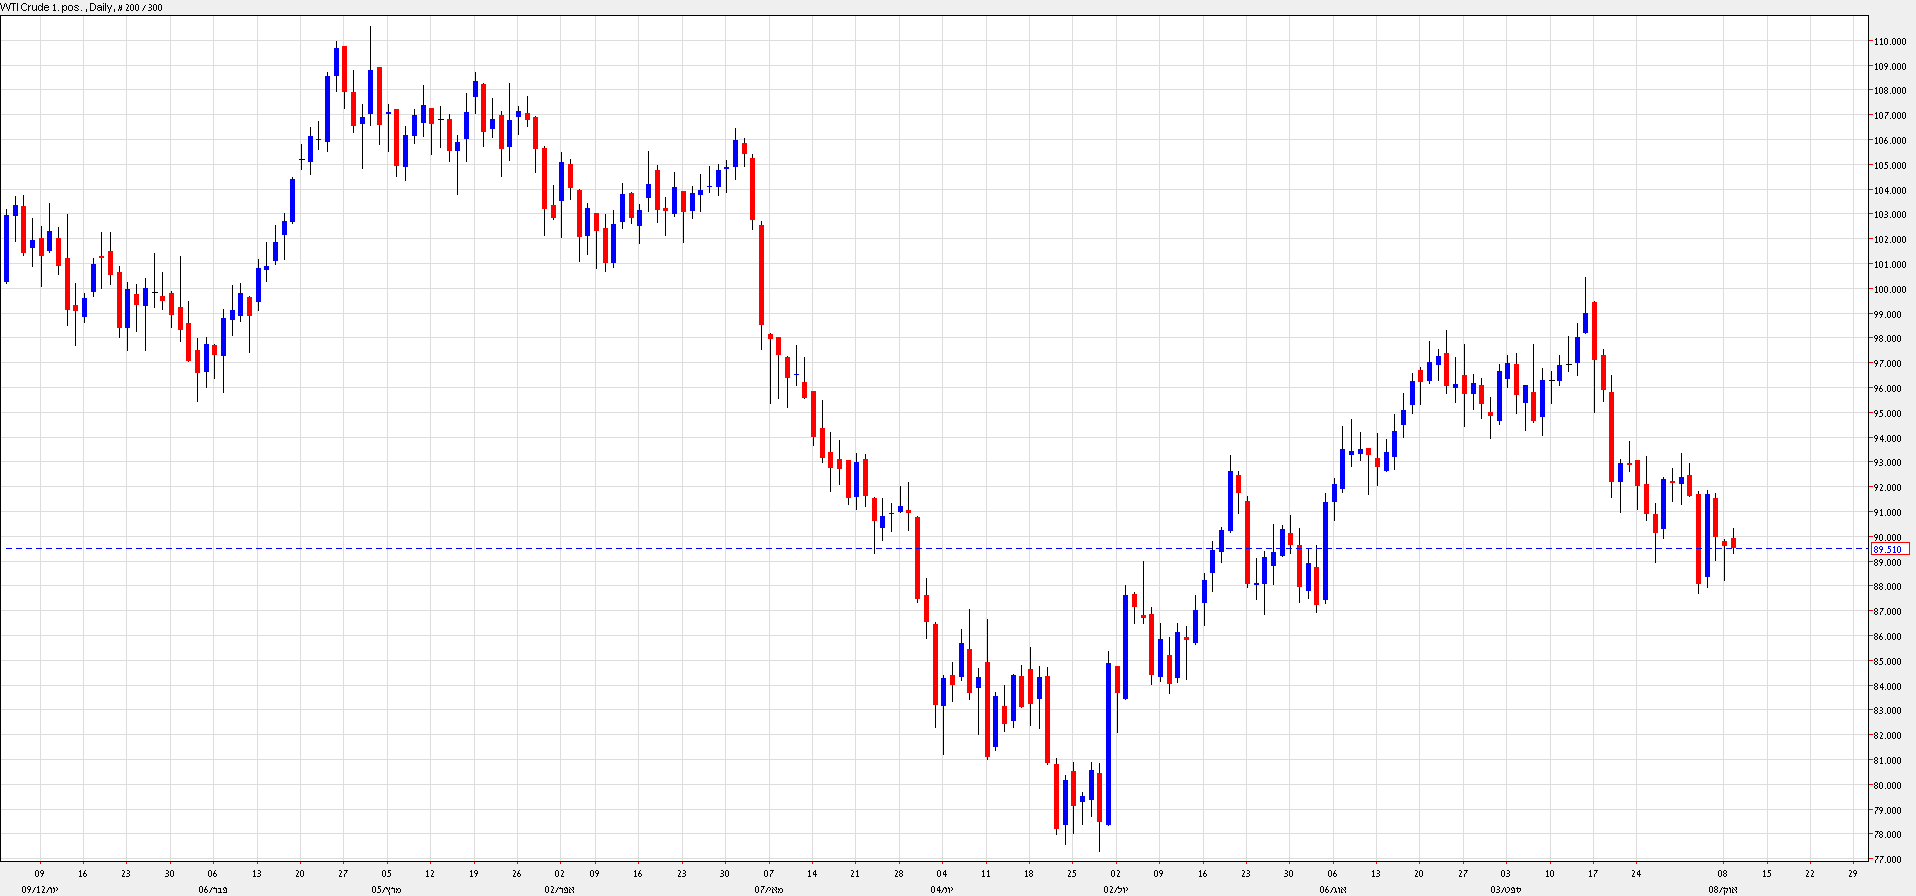Select the 07/ month label on time axis
This screenshot has width=1916, height=896.
[768, 889]
